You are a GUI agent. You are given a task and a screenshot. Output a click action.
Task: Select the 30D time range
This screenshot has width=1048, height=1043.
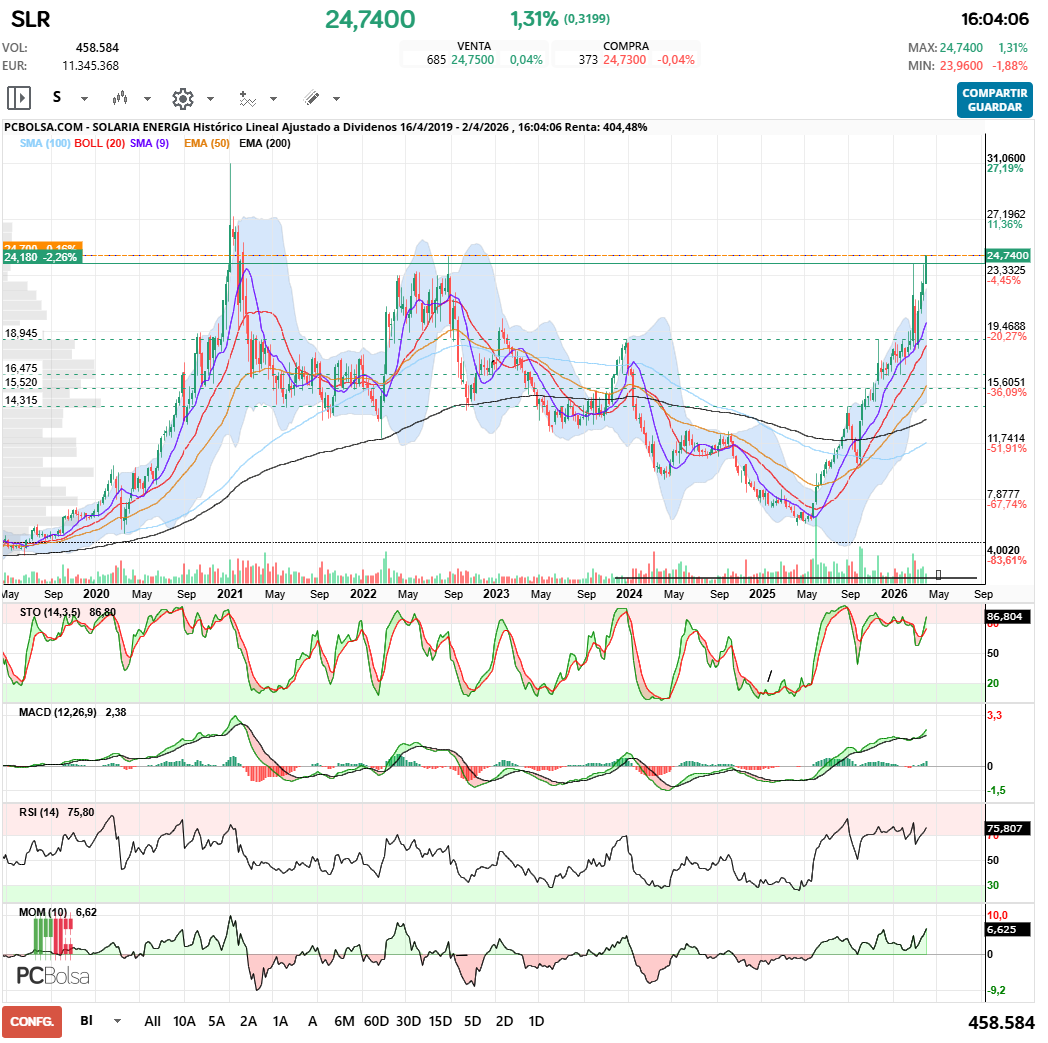[408, 1021]
